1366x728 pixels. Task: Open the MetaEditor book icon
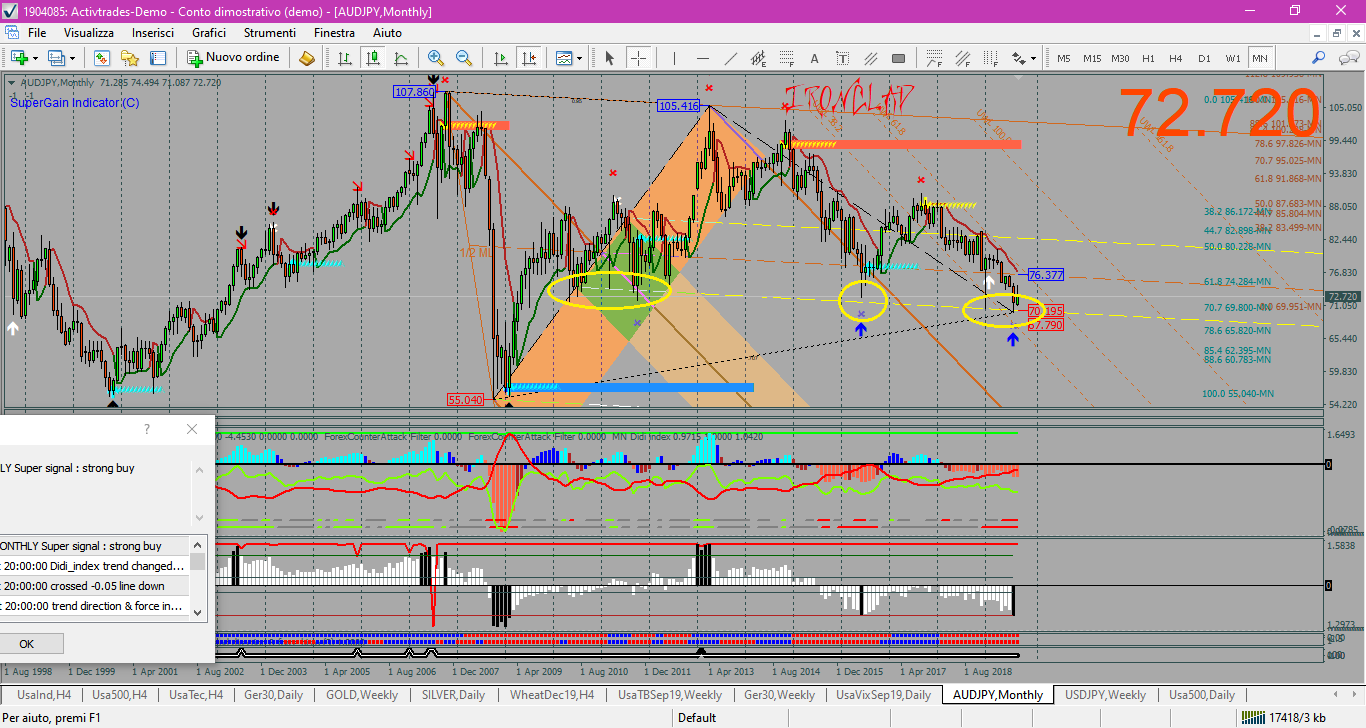[307, 58]
